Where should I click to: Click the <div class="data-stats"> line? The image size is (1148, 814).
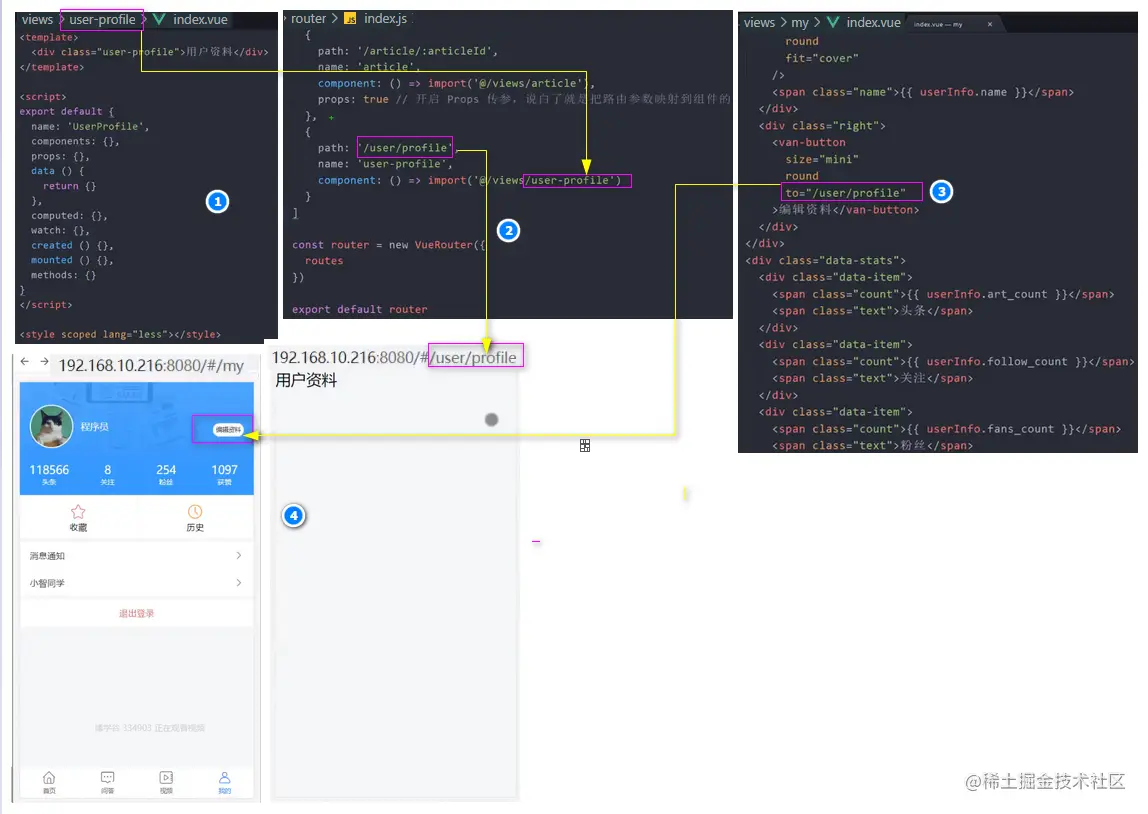coord(825,261)
